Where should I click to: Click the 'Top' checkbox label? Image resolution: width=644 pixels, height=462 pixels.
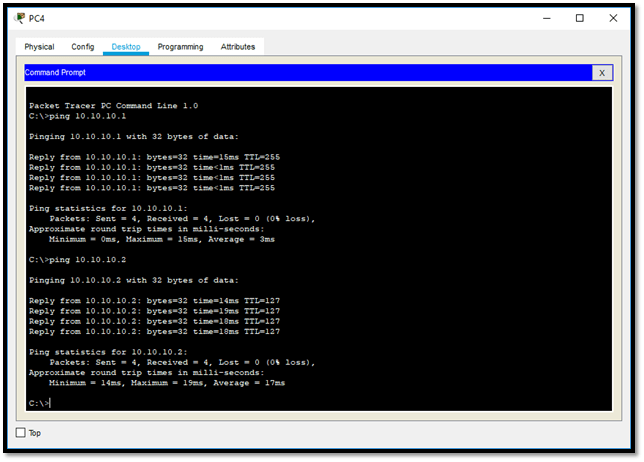pyautogui.click(x=36, y=433)
